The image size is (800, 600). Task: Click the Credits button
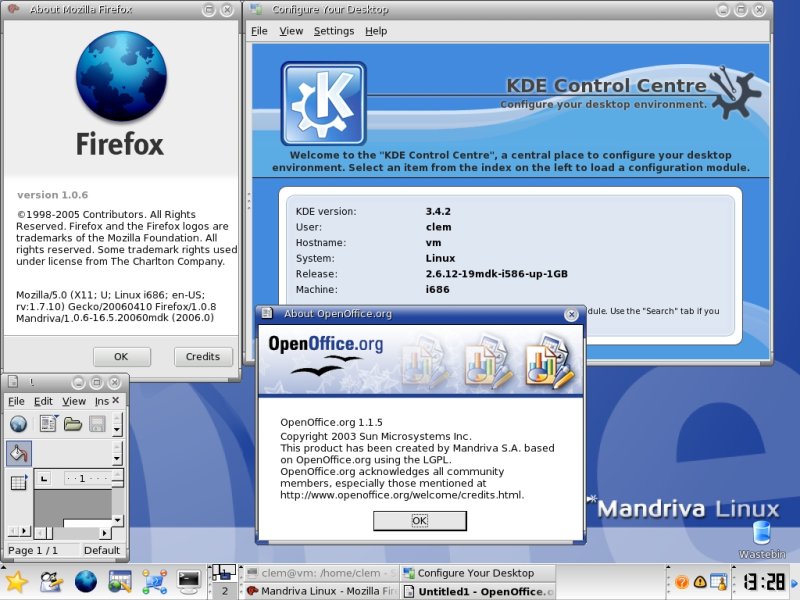point(203,357)
